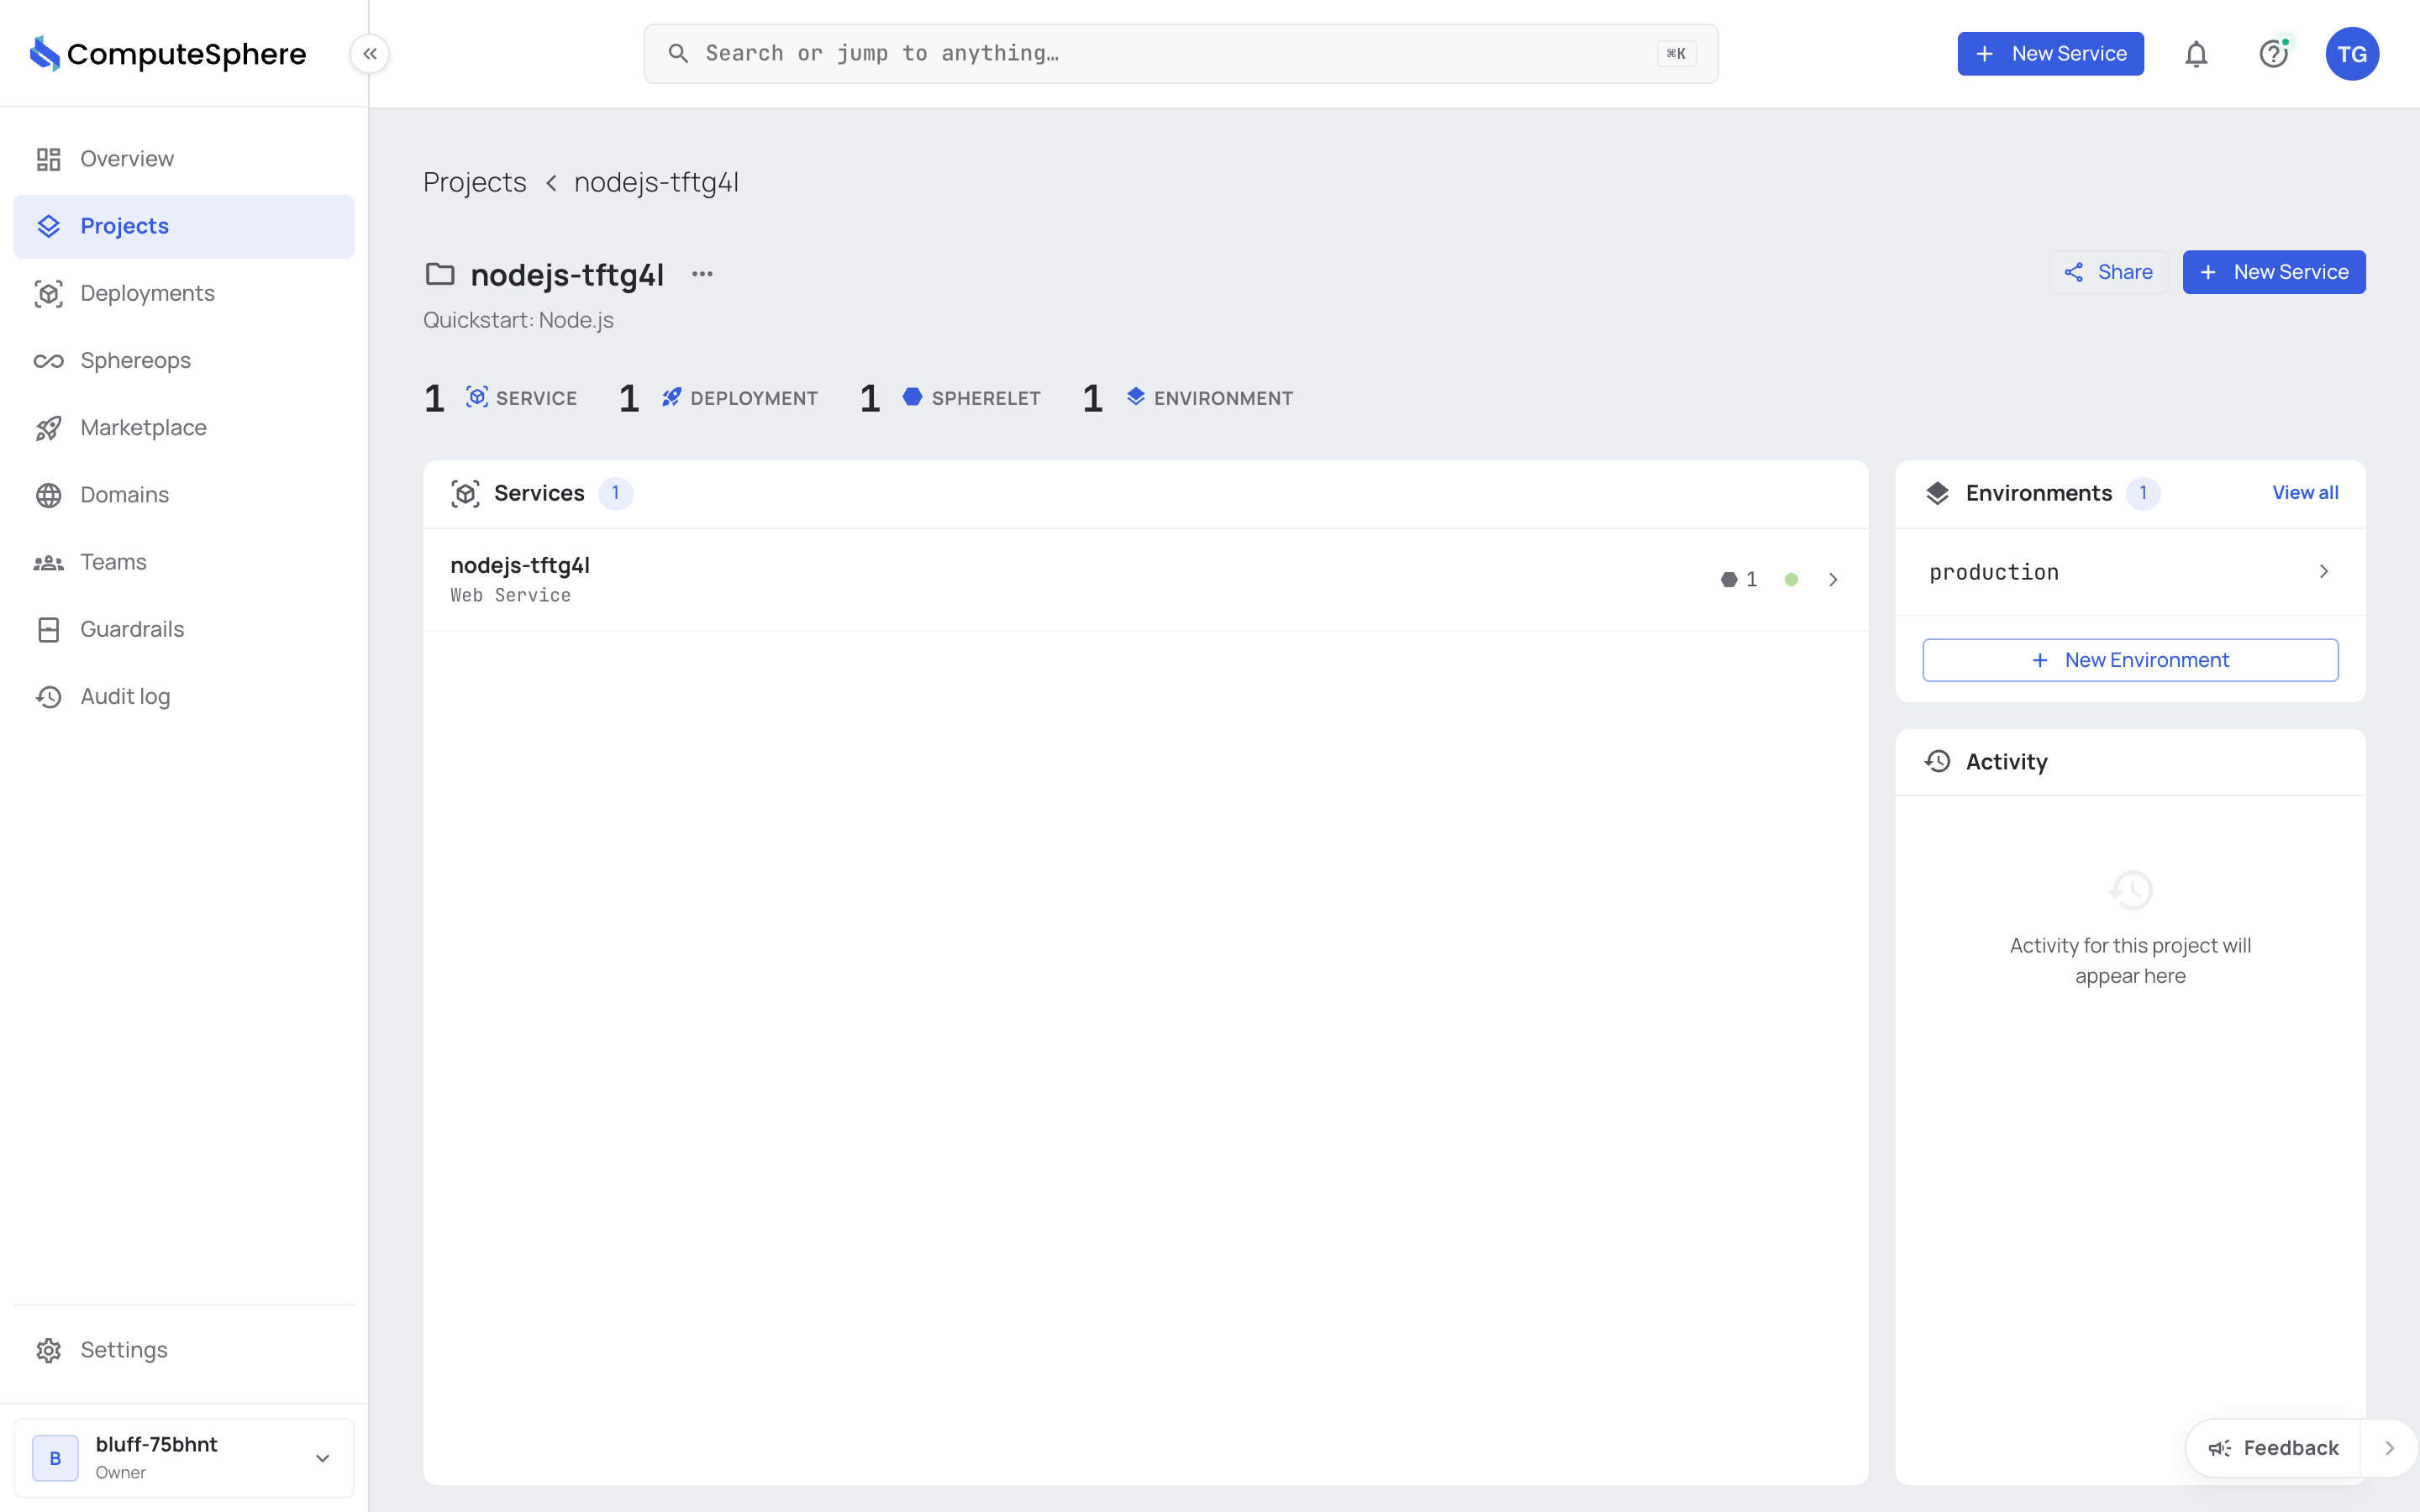Navigate to Domains page
Viewport: 2420px width, 1512px height.
click(184, 495)
